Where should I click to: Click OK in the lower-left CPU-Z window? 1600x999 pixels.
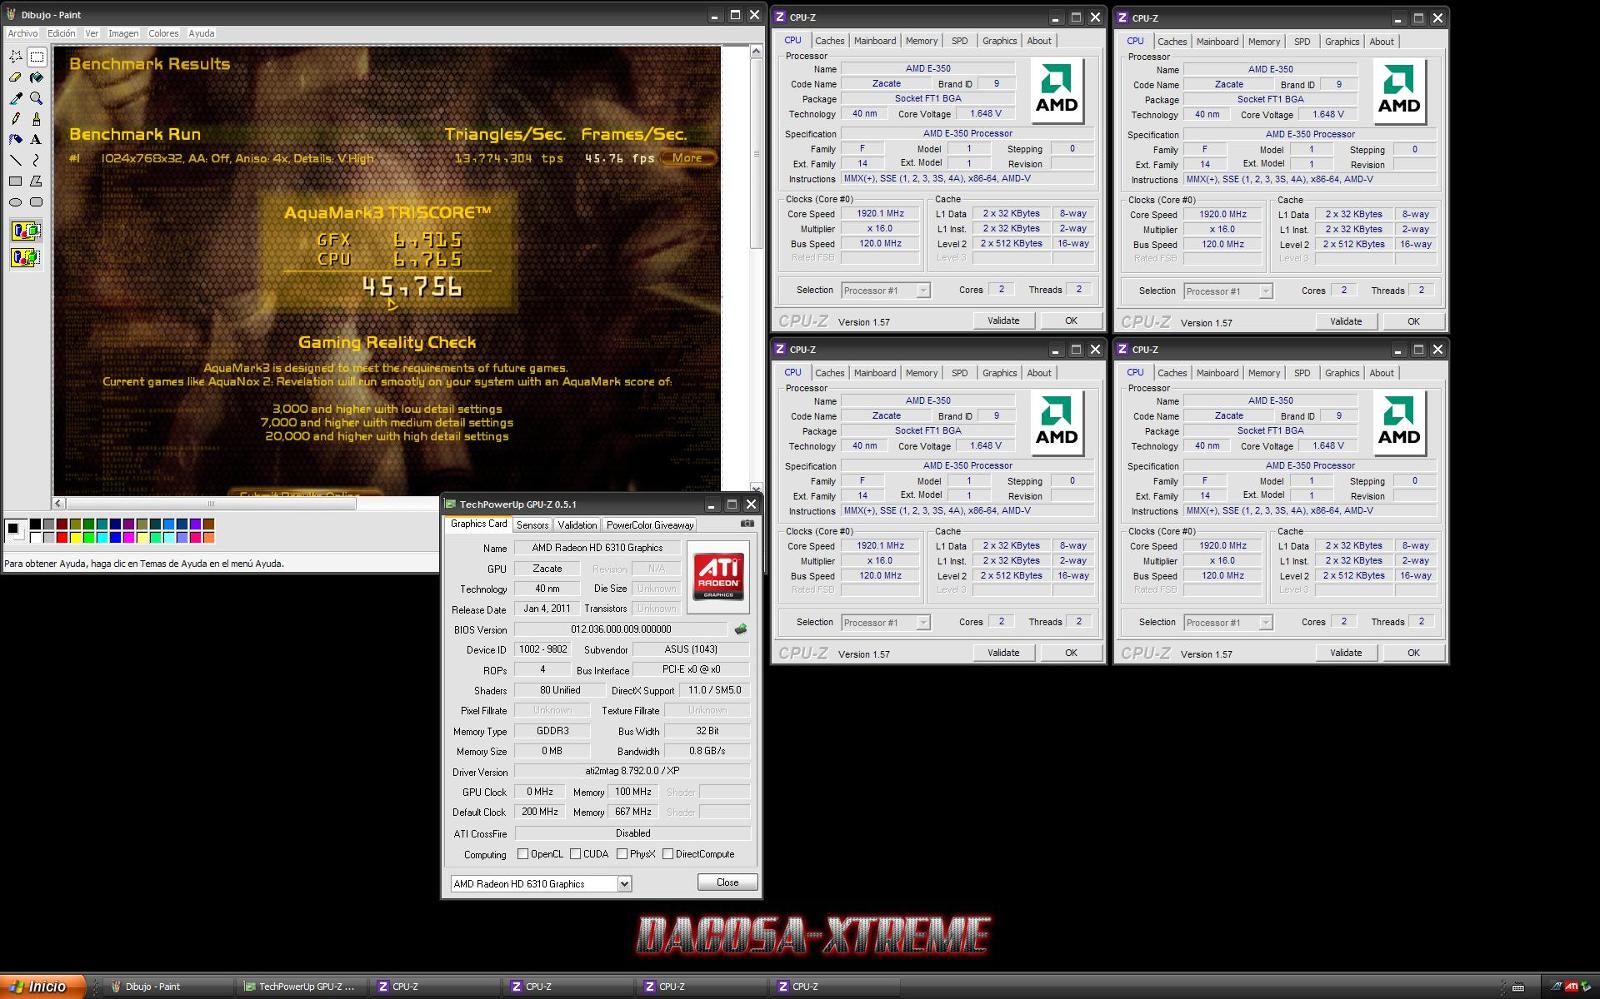point(1071,653)
